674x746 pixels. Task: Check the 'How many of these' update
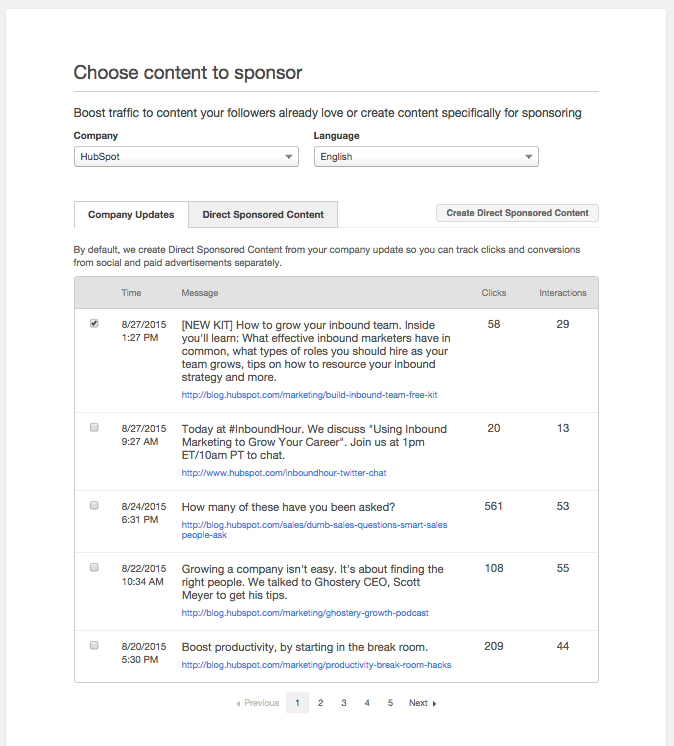[x=95, y=505]
